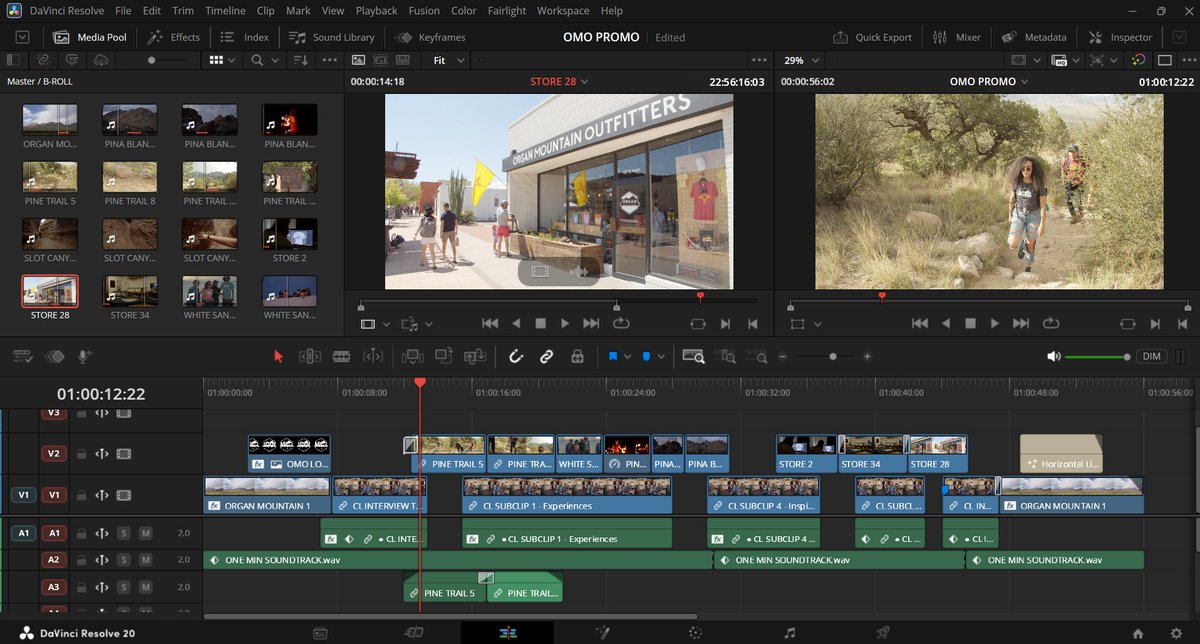This screenshot has width=1200, height=644.
Task: Adjust the monitor volume green slider
Action: click(x=1097, y=357)
